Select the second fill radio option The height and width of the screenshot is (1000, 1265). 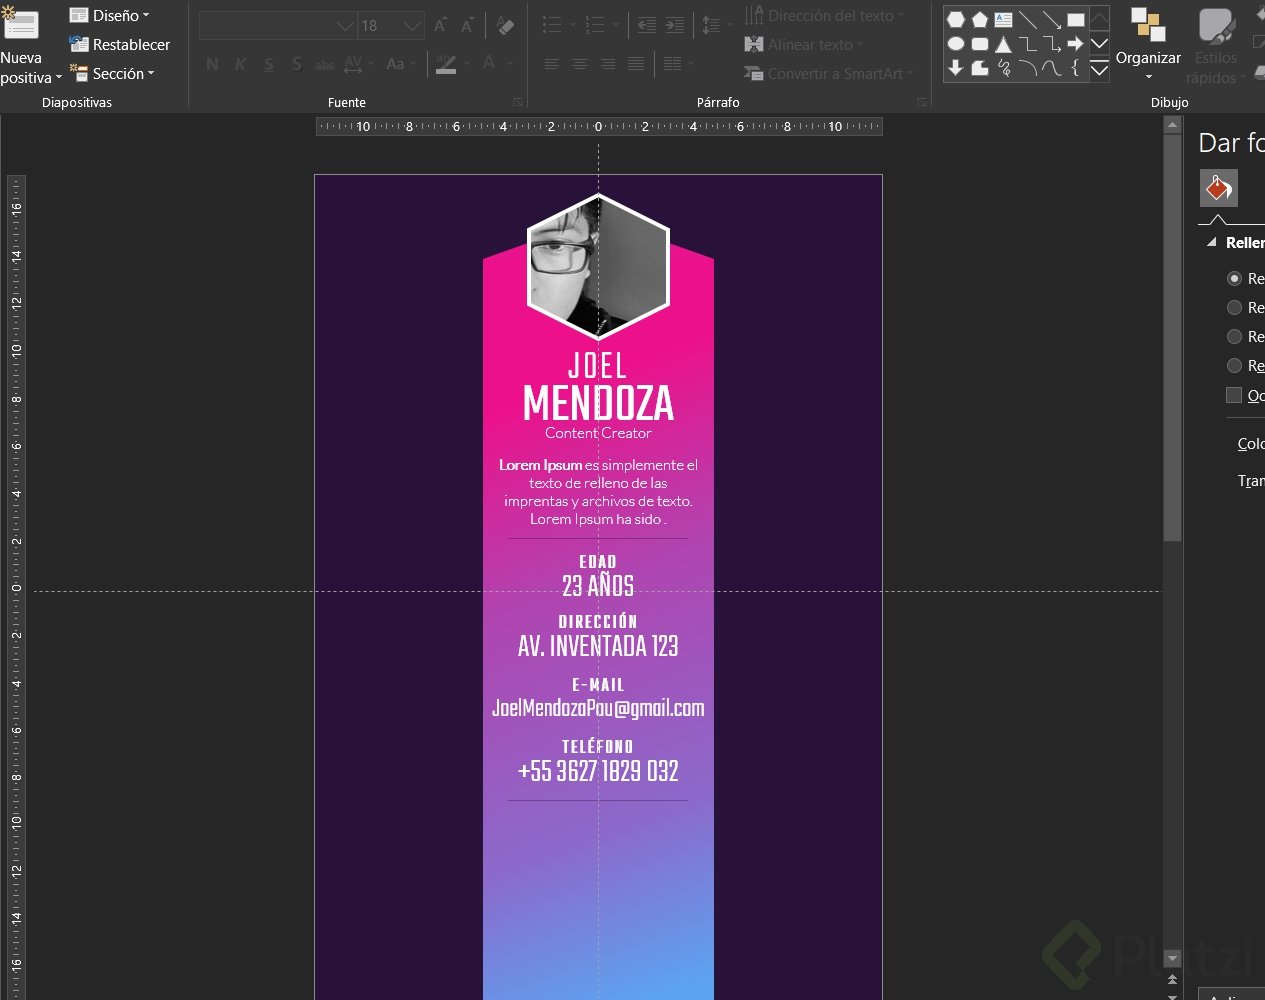click(1234, 308)
